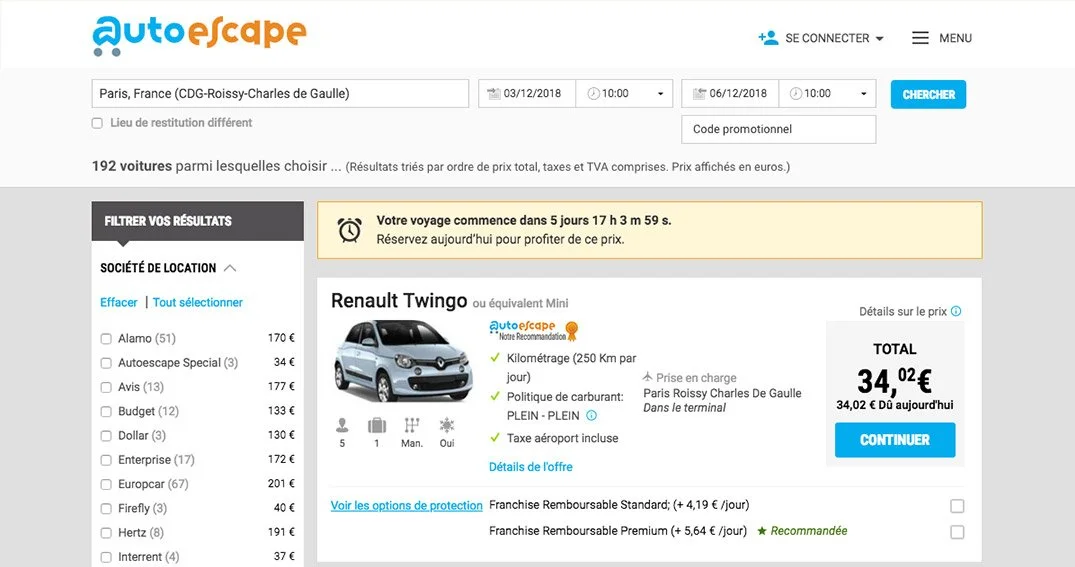The width and height of the screenshot is (1075, 567).
Task: Open Voir les options de protection link
Action: 407,505
